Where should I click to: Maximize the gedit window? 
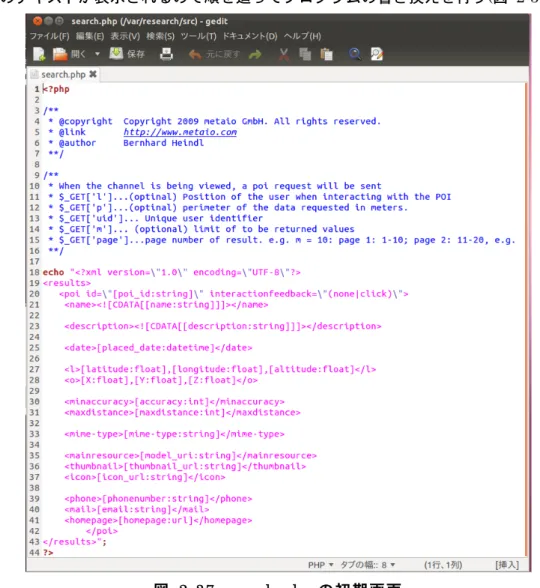(x=59, y=21)
